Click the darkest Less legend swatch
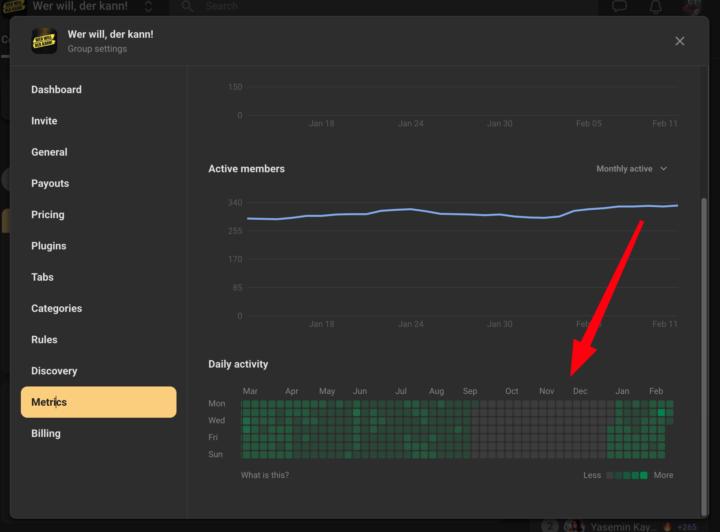 tap(610, 475)
